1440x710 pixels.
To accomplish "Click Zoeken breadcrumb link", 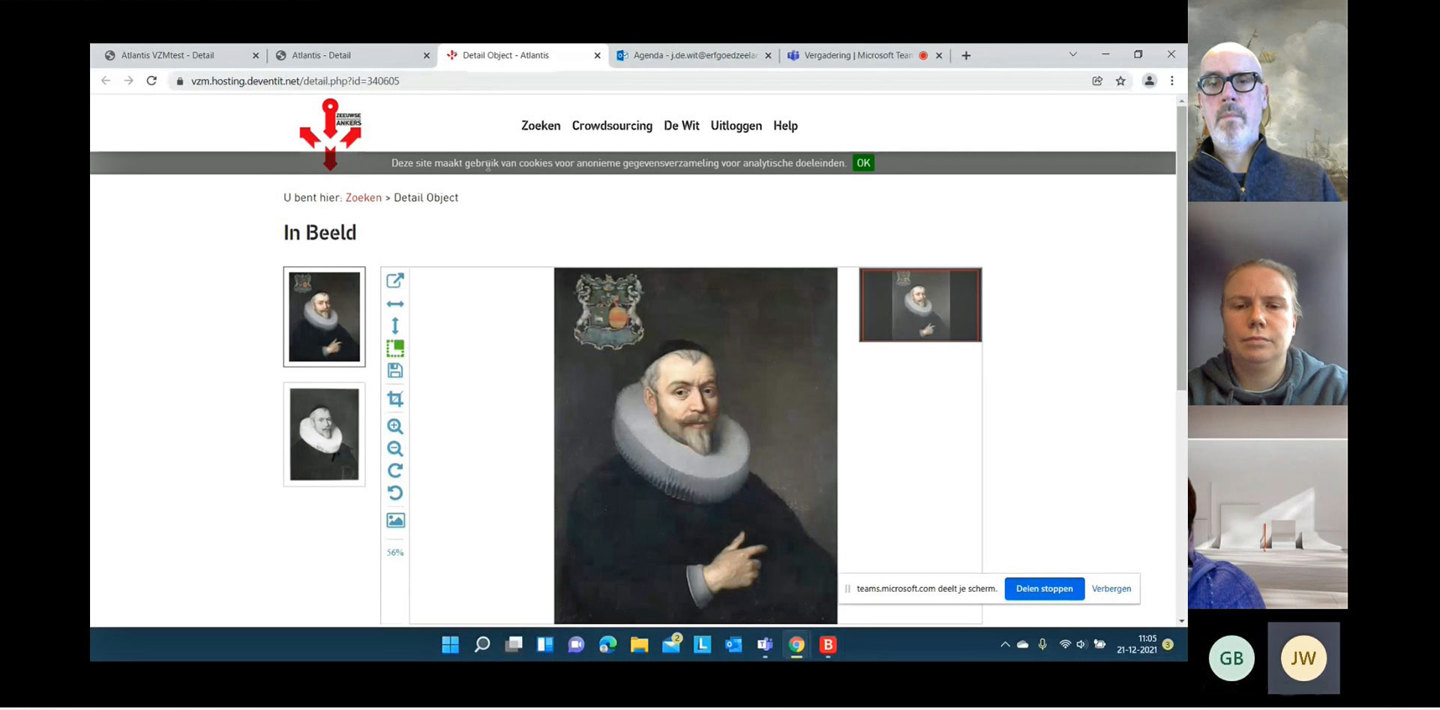I will (x=364, y=198).
